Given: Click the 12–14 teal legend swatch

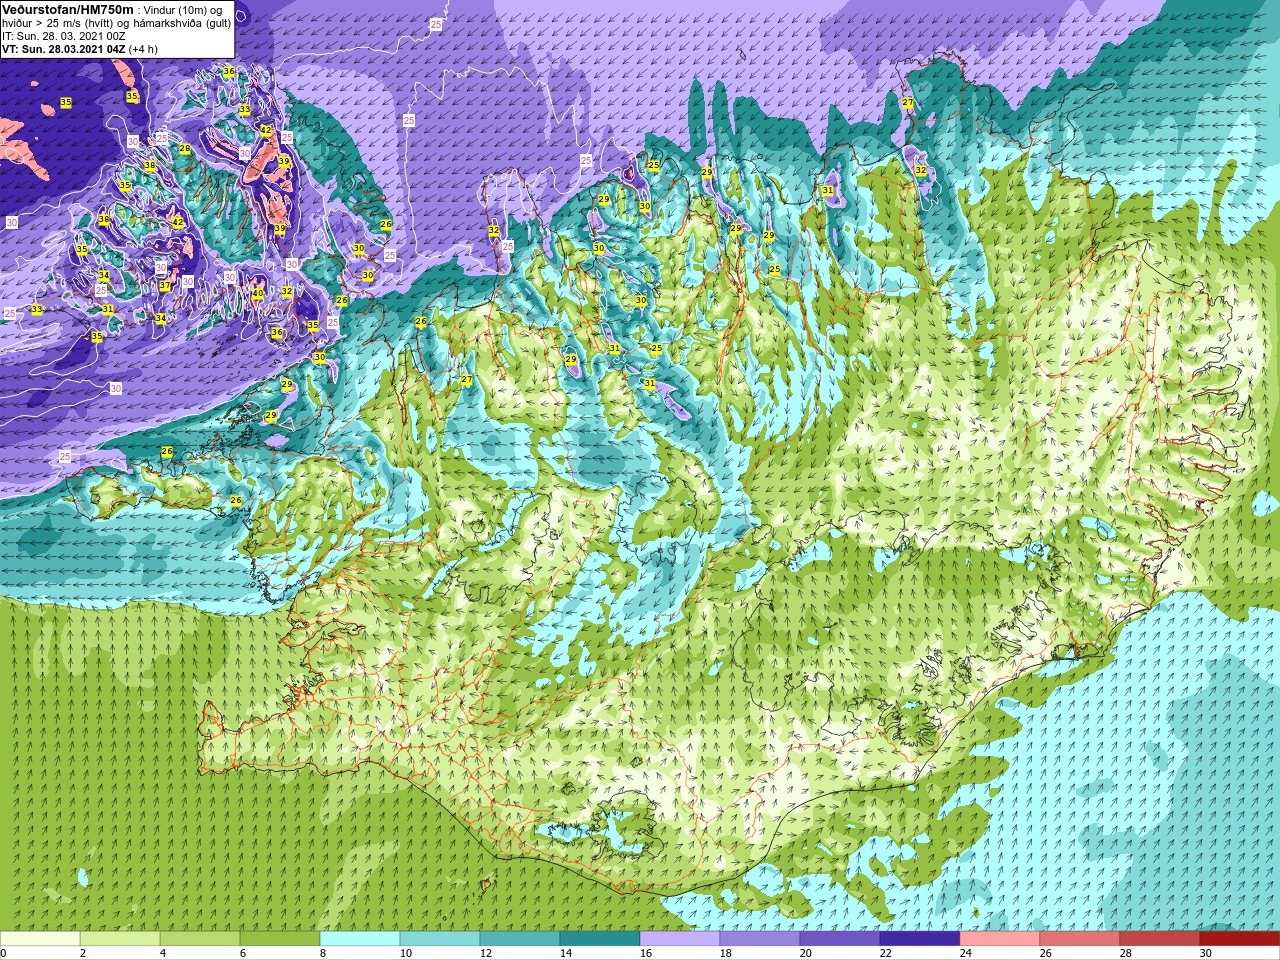Looking at the screenshot, I should pos(520,939).
